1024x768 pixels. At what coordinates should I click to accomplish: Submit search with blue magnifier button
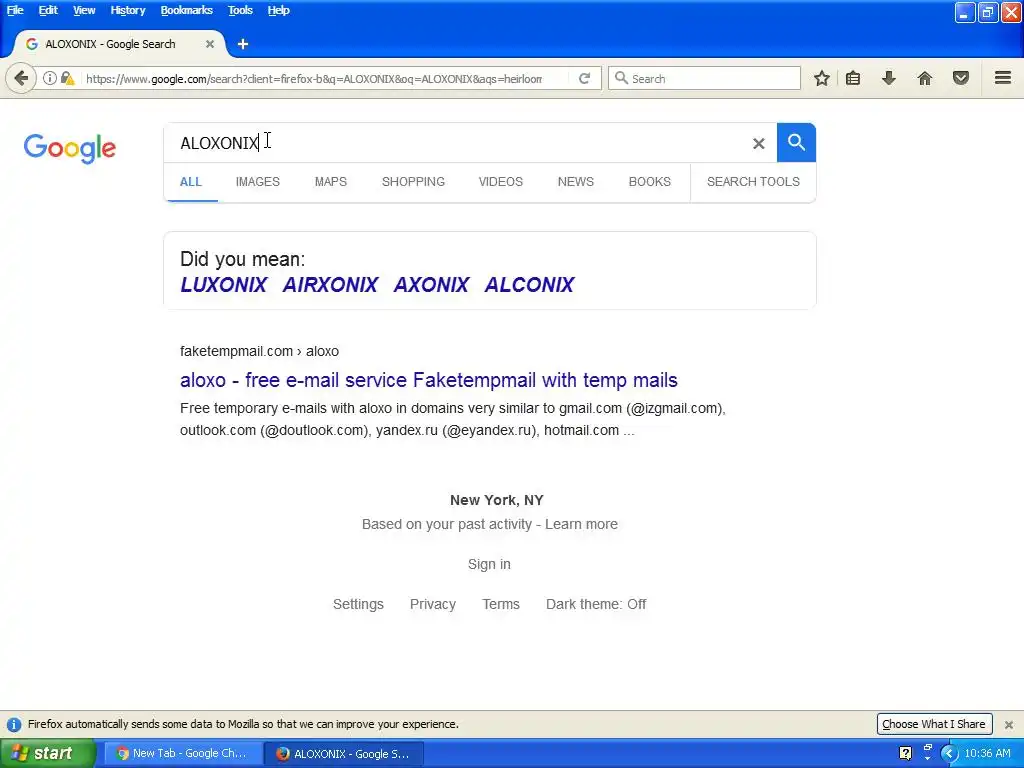[796, 142]
